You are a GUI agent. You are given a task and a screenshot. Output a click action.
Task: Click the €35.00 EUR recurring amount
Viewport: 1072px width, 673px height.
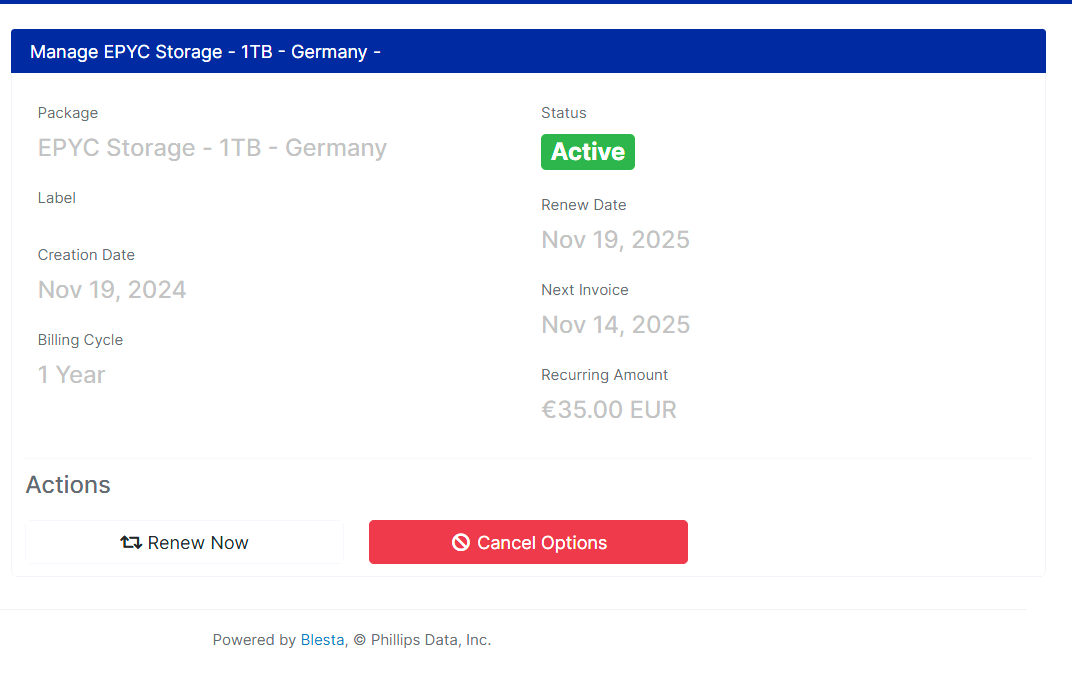click(x=608, y=410)
